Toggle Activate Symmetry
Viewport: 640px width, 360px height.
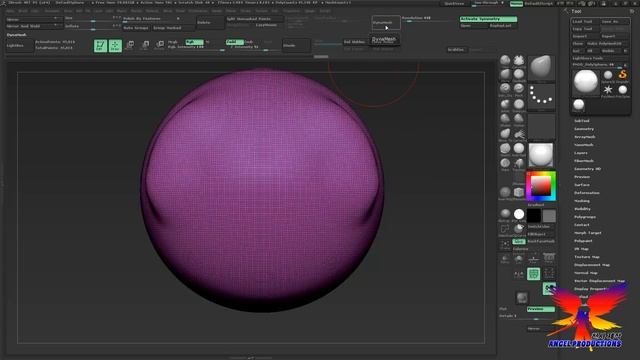coord(488,19)
